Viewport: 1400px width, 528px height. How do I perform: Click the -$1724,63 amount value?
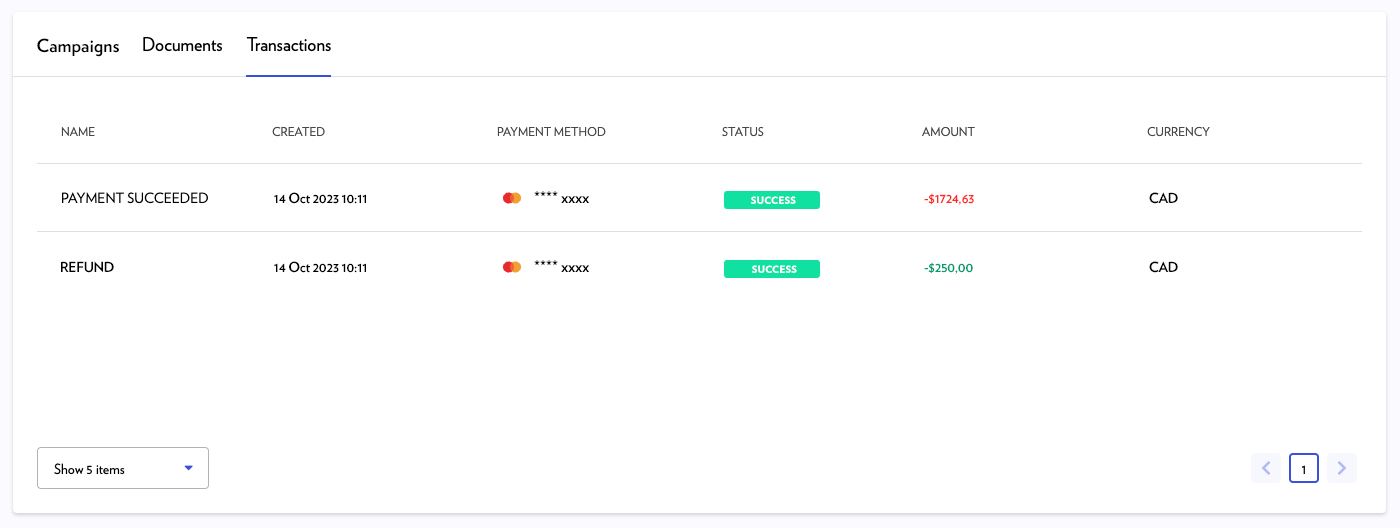(x=948, y=199)
